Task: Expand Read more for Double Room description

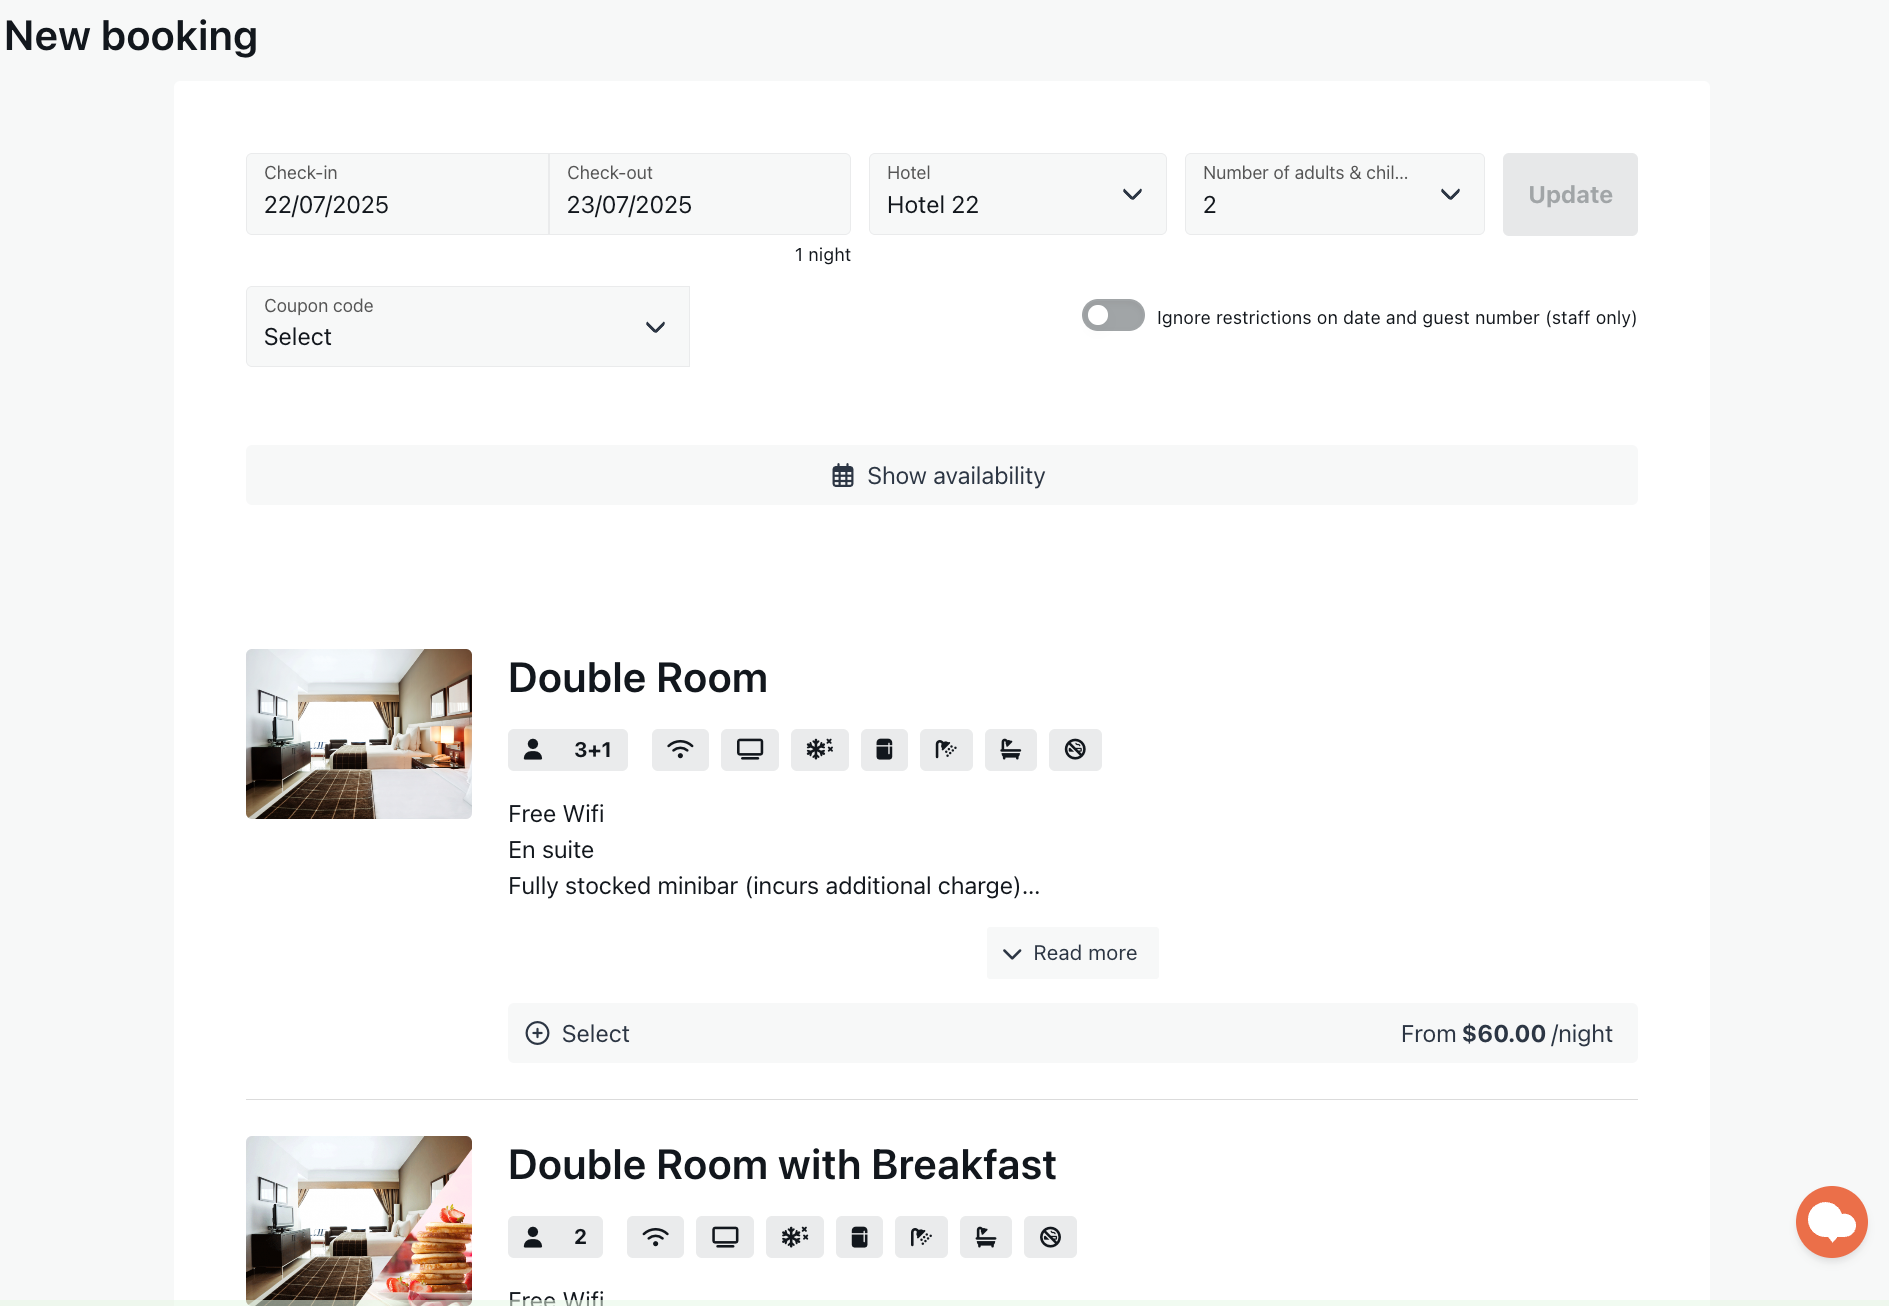Action: 1072,953
